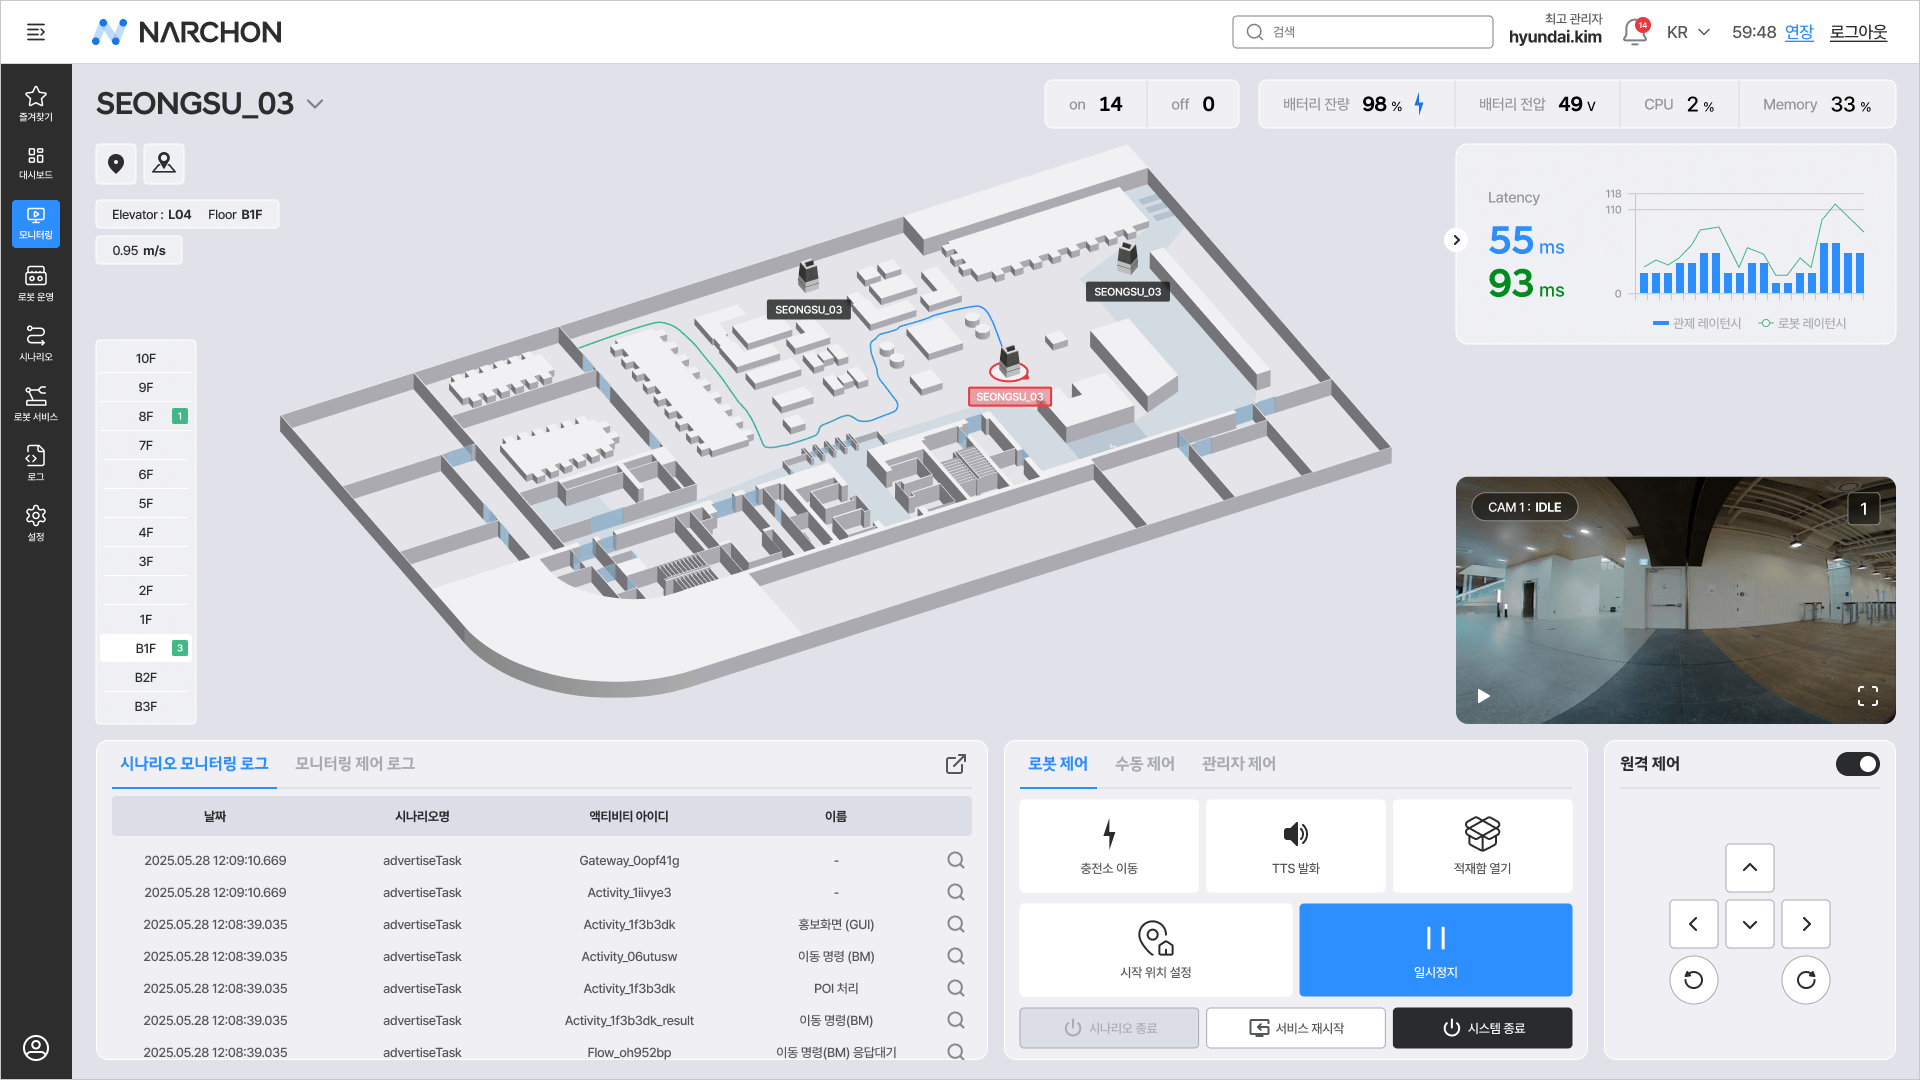Open the notification bell
The height and width of the screenshot is (1080, 1920).
[1635, 32]
